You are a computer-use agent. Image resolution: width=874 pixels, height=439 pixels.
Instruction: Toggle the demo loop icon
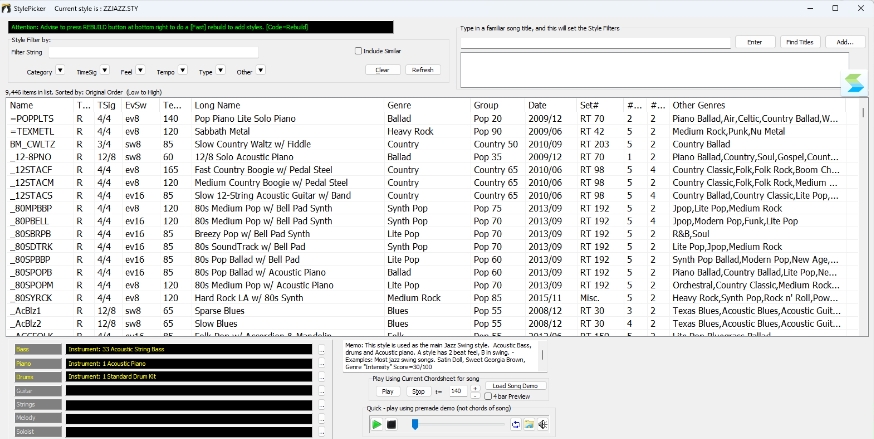(516, 425)
